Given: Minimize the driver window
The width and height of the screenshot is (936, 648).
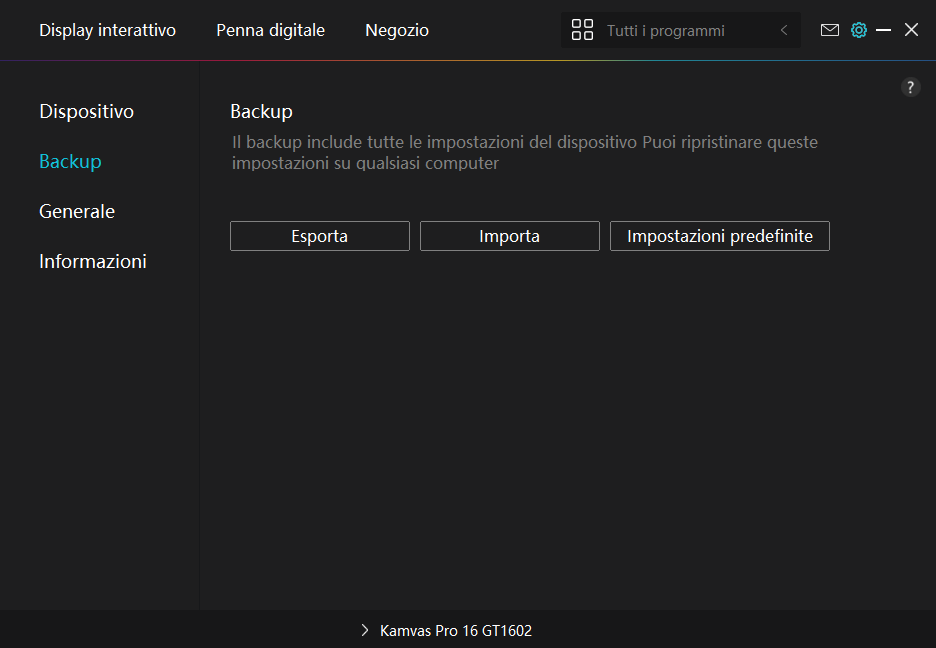Looking at the screenshot, I should [884, 30].
